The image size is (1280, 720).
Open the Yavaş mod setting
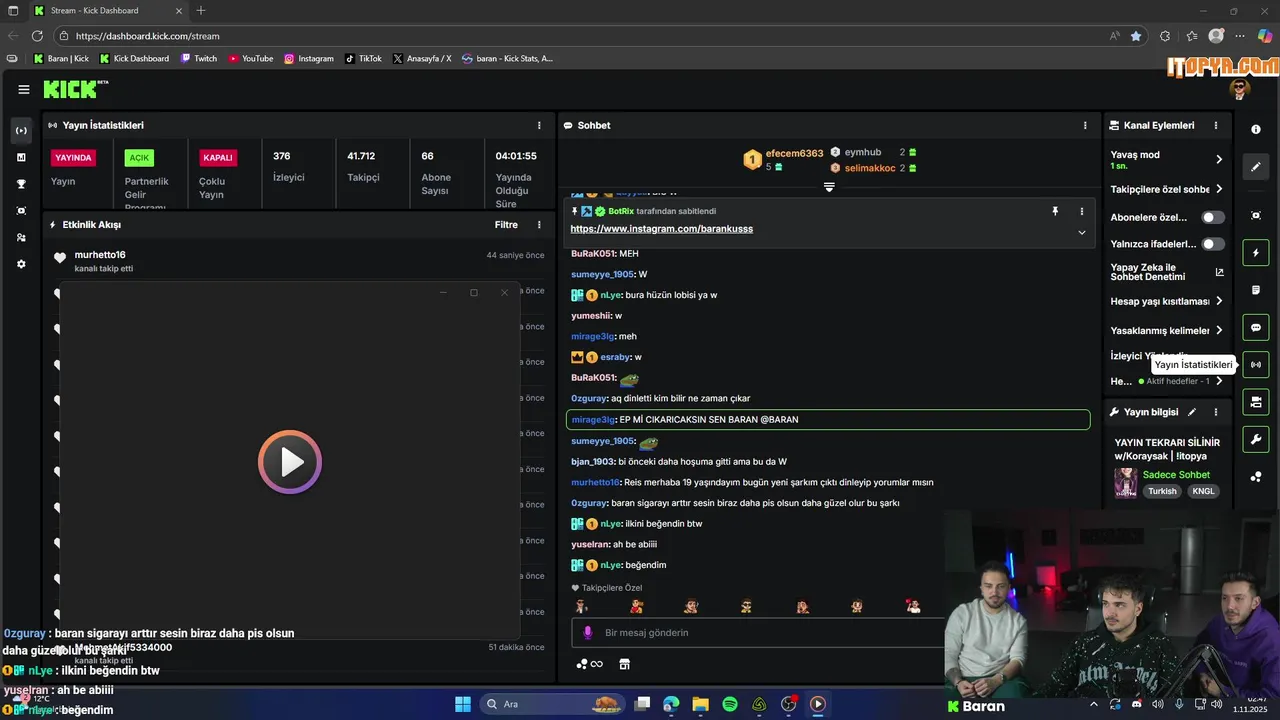tap(1166, 159)
